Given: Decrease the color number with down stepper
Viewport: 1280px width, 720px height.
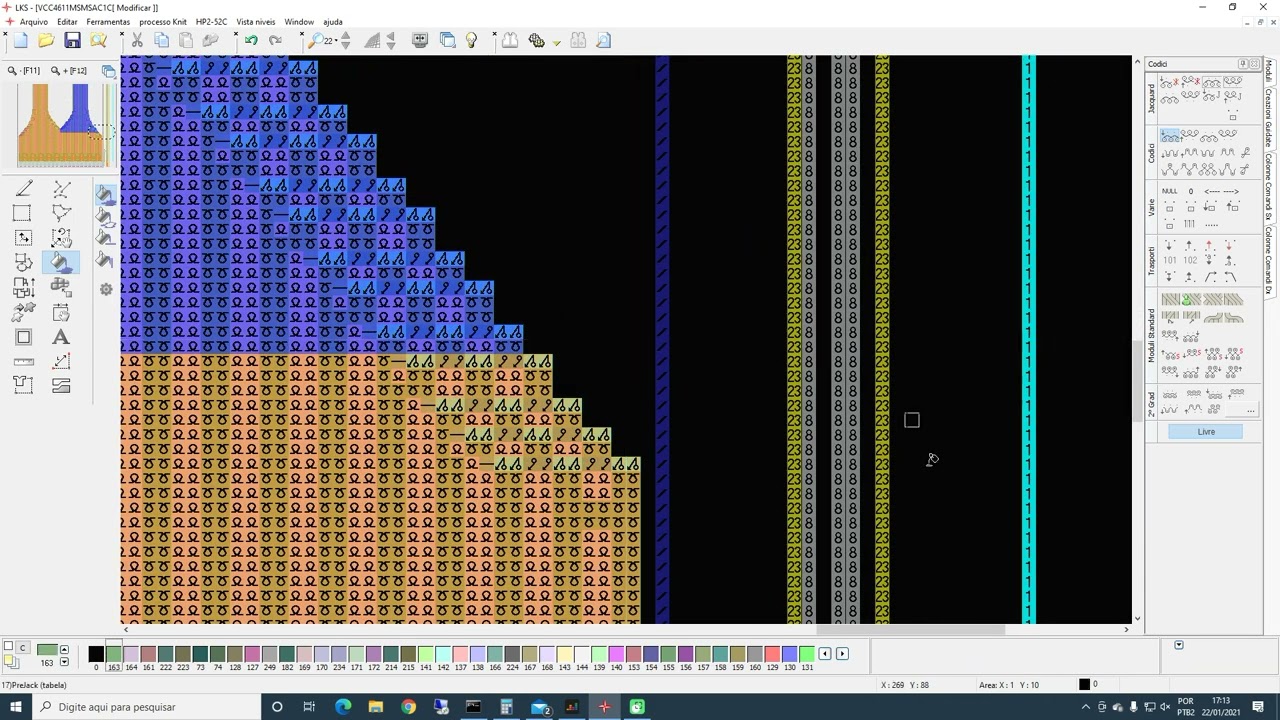Looking at the screenshot, I should (x=64, y=662).
